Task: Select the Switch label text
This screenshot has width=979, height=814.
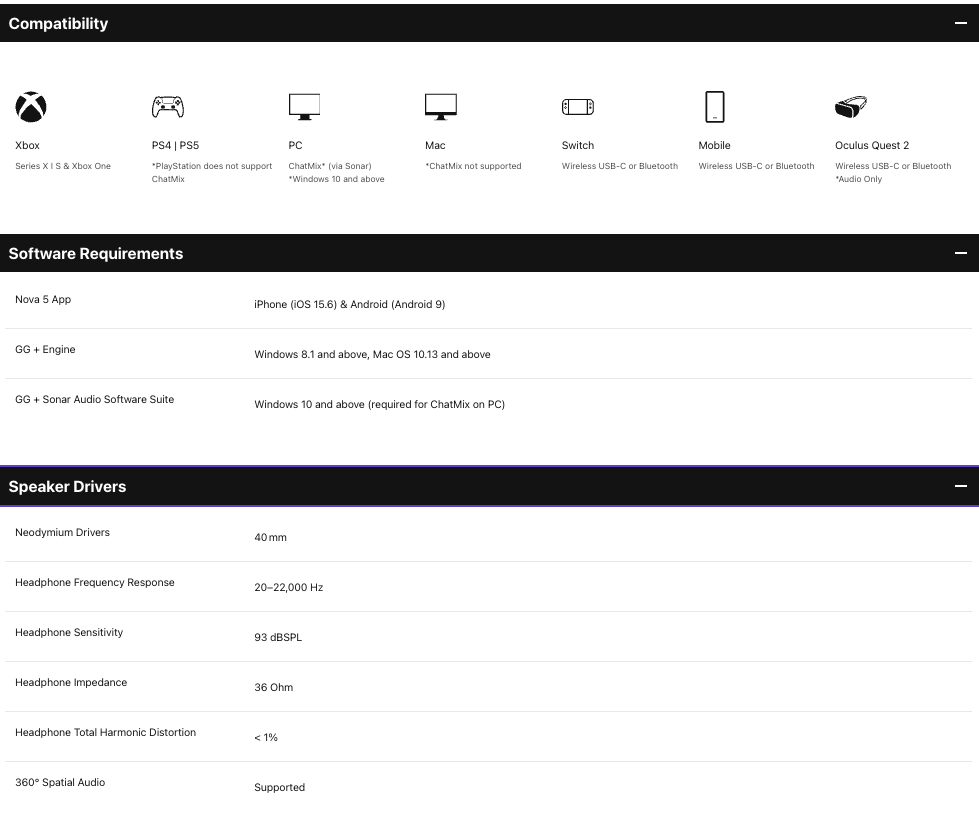Action: point(578,145)
